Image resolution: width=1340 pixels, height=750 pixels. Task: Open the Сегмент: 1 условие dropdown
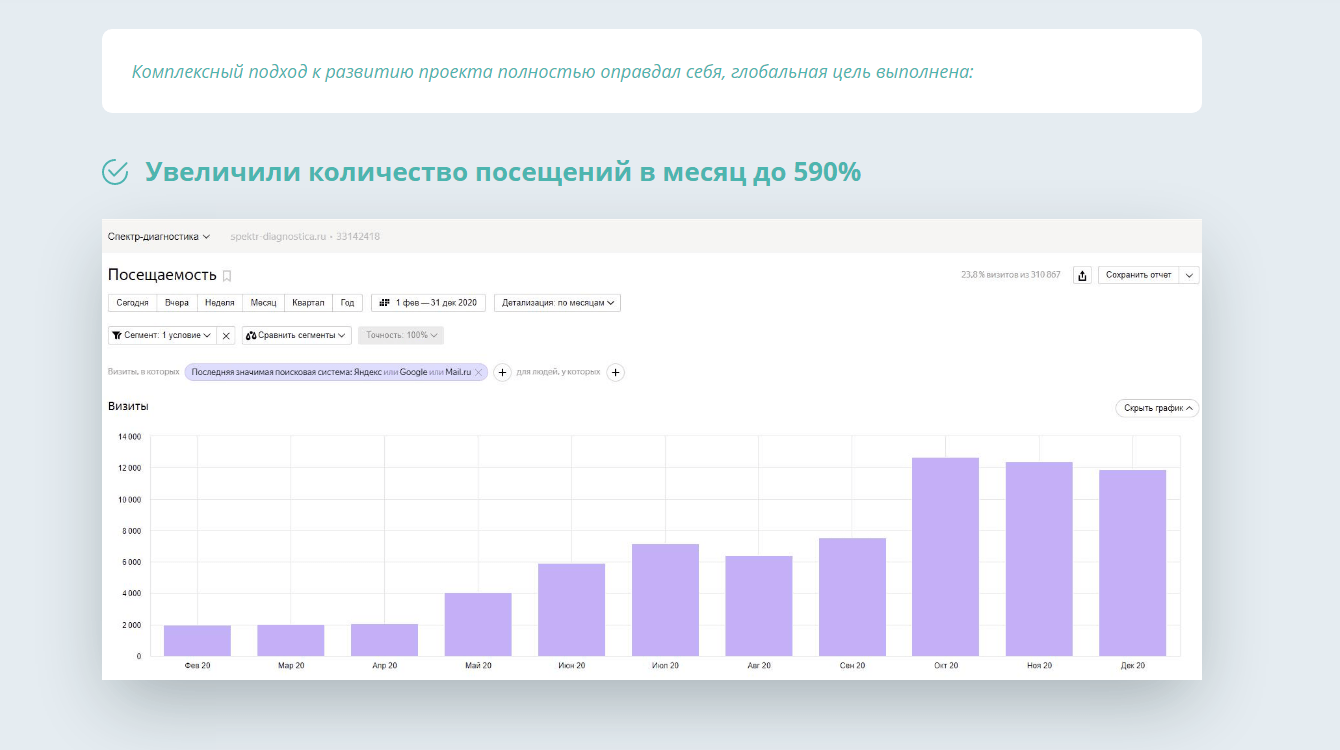click(162, 336)
